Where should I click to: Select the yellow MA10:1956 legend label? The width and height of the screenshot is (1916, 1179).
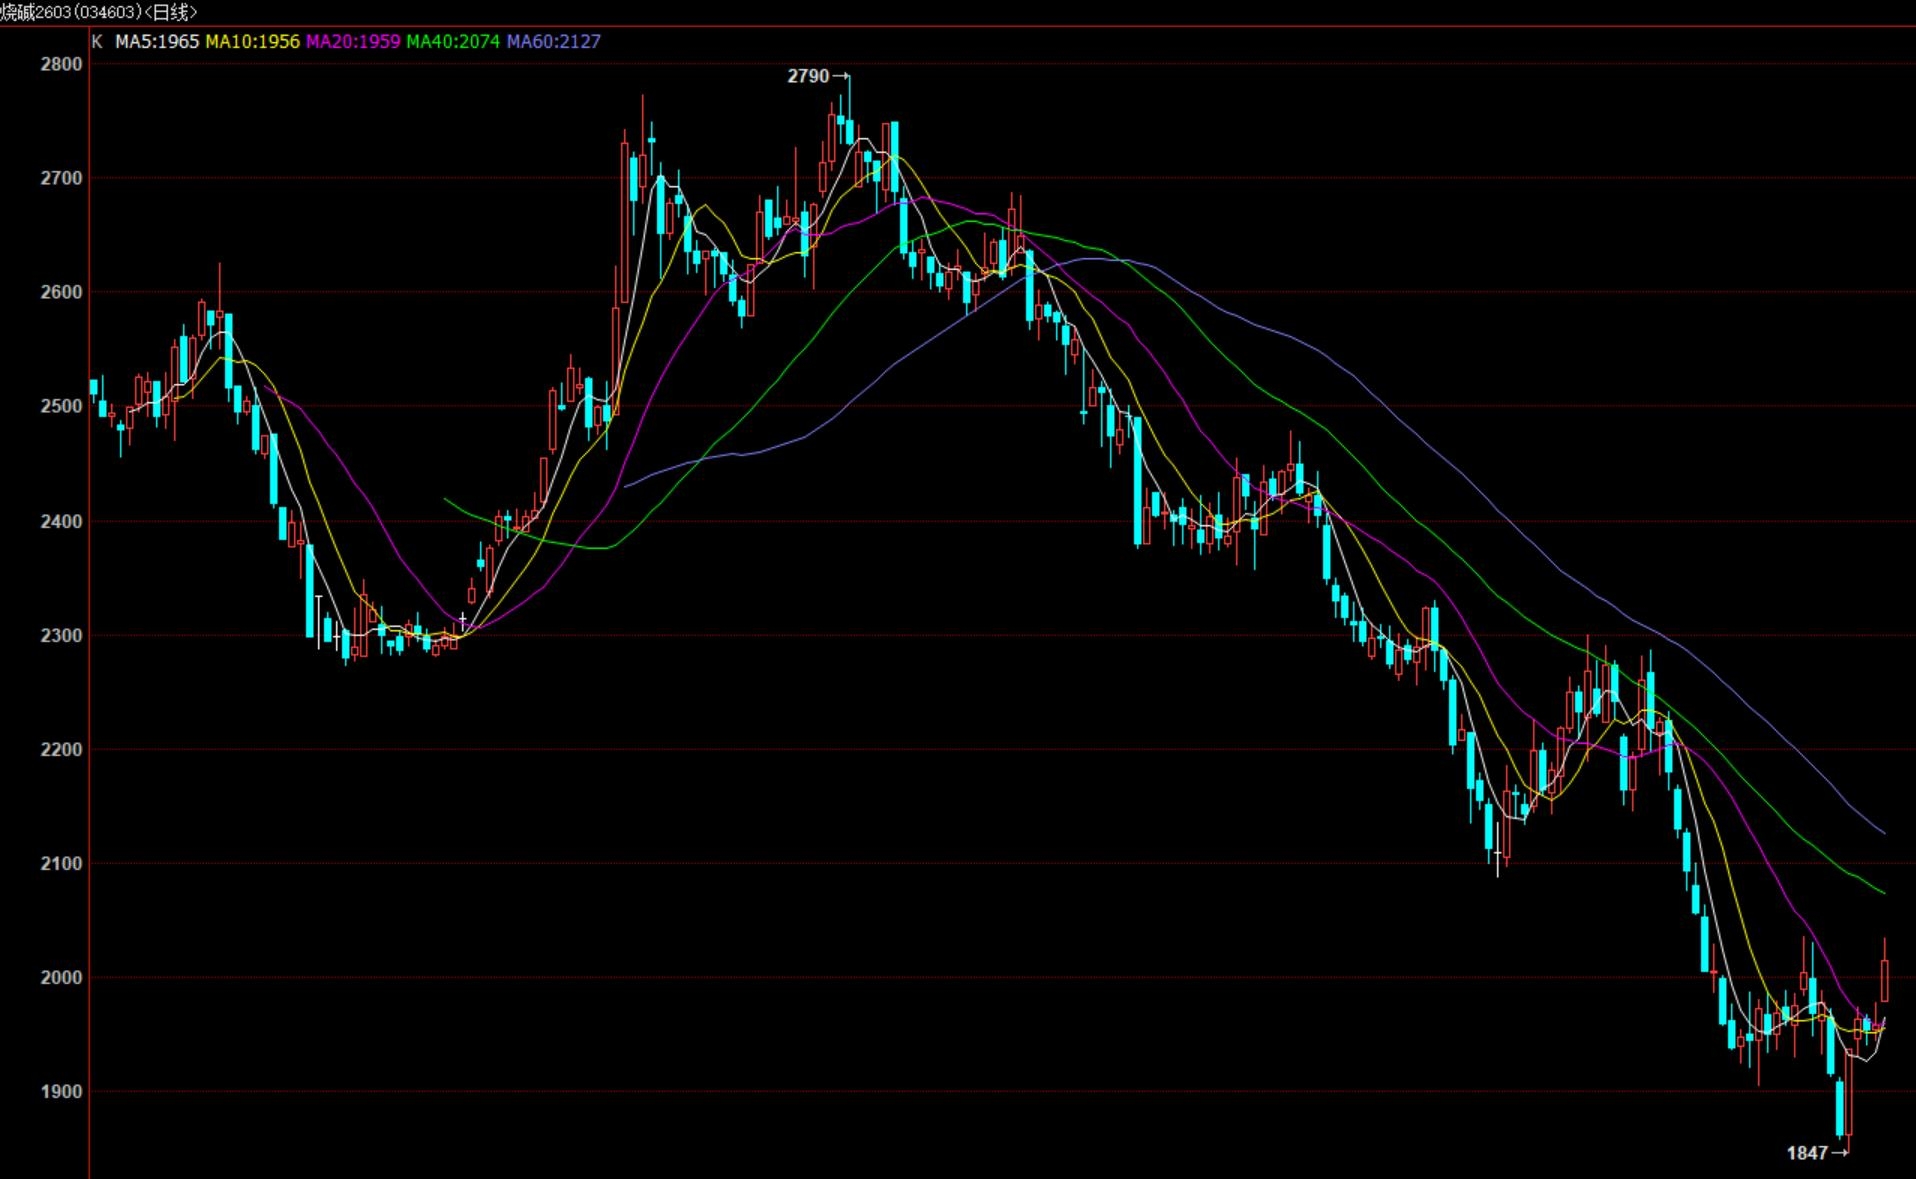(252, 42)
